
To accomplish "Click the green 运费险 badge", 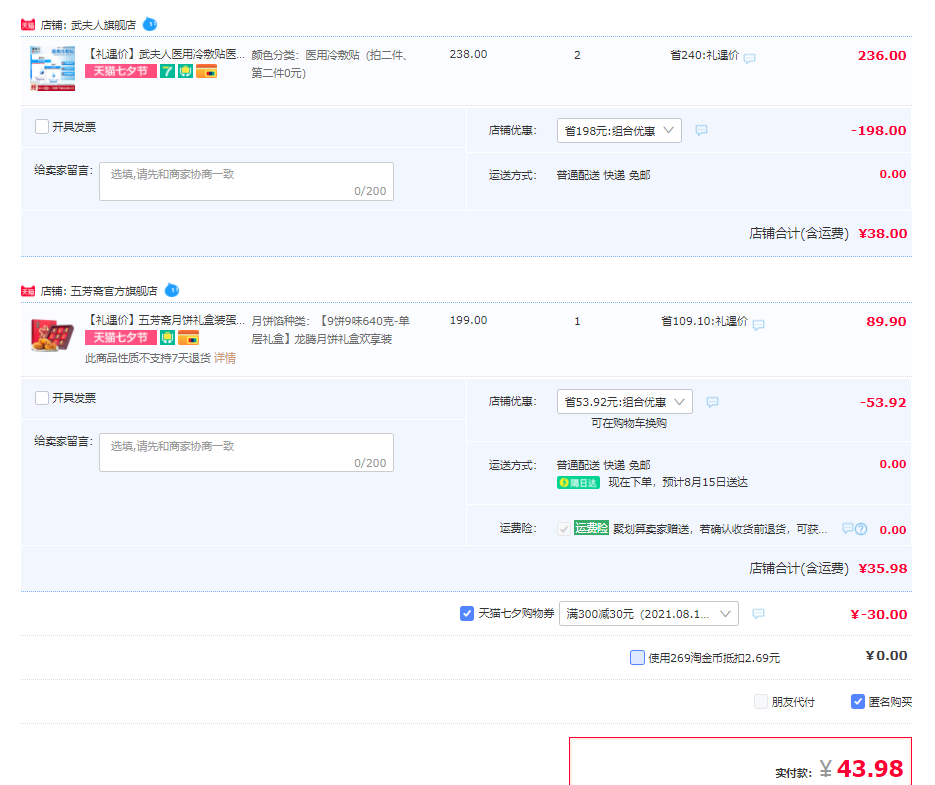I will click(x=592, y=528).
